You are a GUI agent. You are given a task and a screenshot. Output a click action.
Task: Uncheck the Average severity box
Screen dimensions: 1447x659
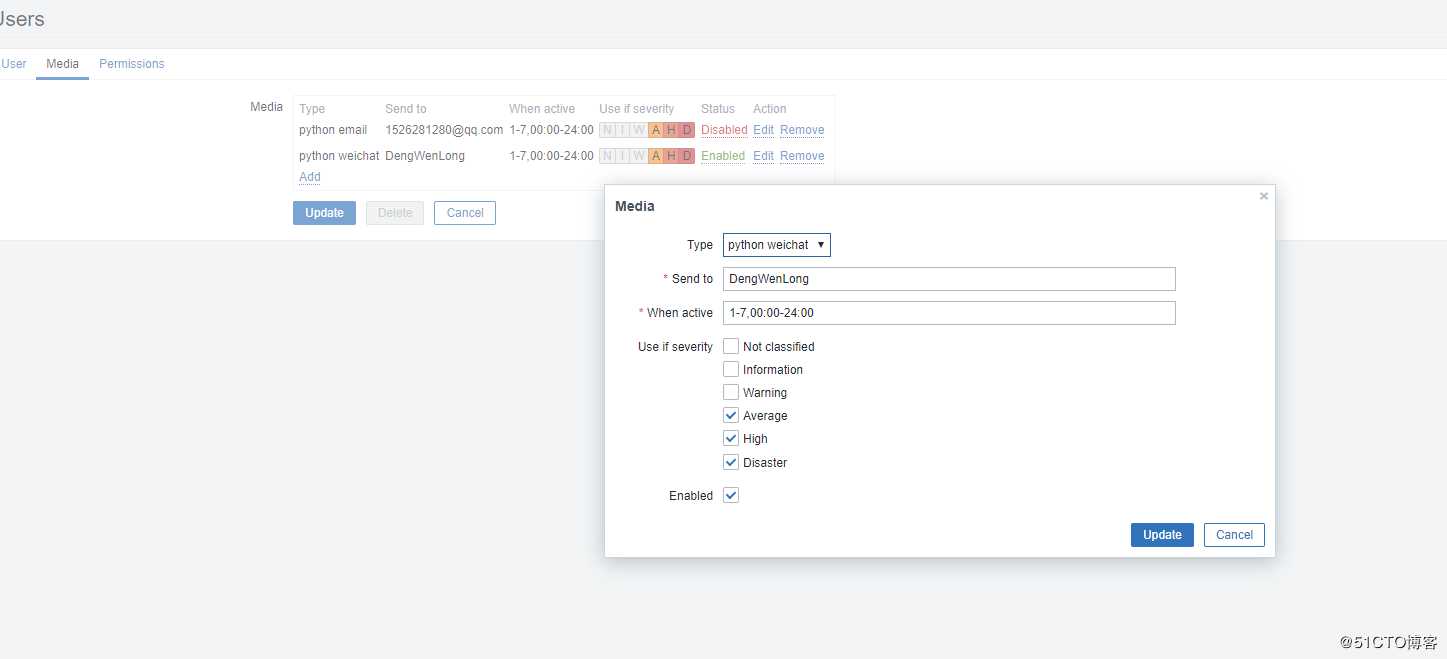point(731,415)
